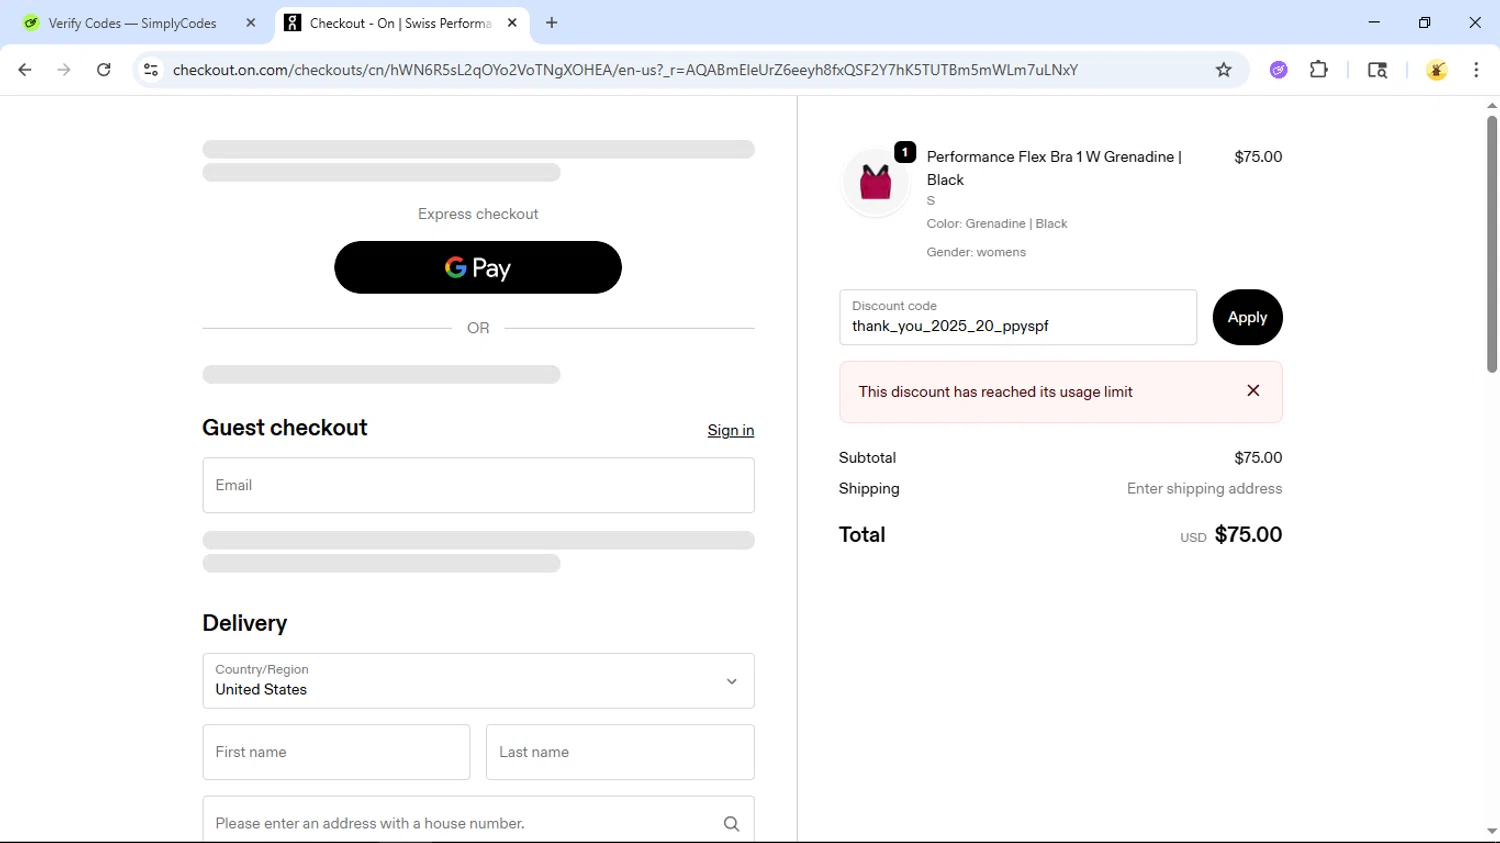Click the scrollbar down arrow

click(x=1492, y=831)
